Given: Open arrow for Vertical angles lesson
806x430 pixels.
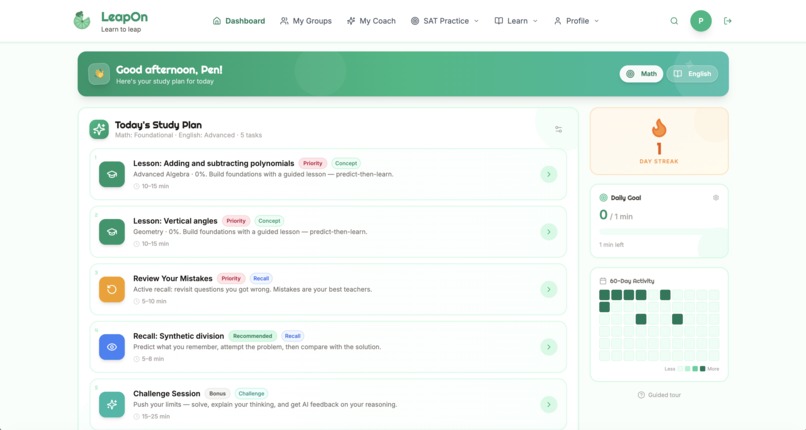Looking at the screenshot, I should [x=548, y=232].
